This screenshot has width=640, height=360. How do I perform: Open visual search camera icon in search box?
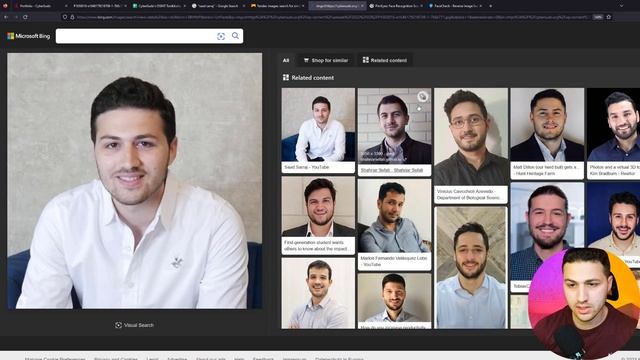[x=221, y=36]
